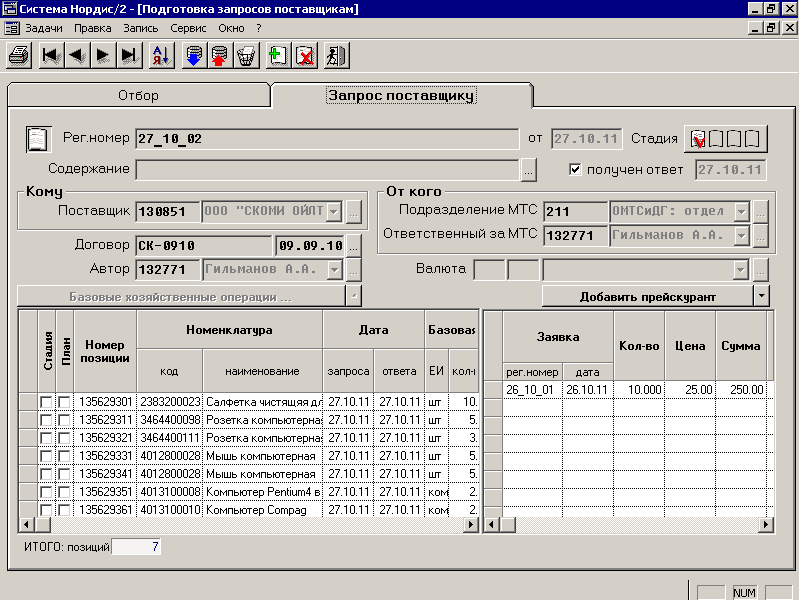
Task: Go to next record arrow
Action: 103,55
